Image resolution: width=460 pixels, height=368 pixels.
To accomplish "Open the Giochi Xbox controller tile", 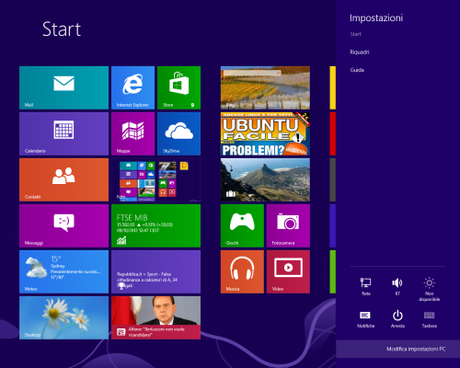I will pos(242,226).
